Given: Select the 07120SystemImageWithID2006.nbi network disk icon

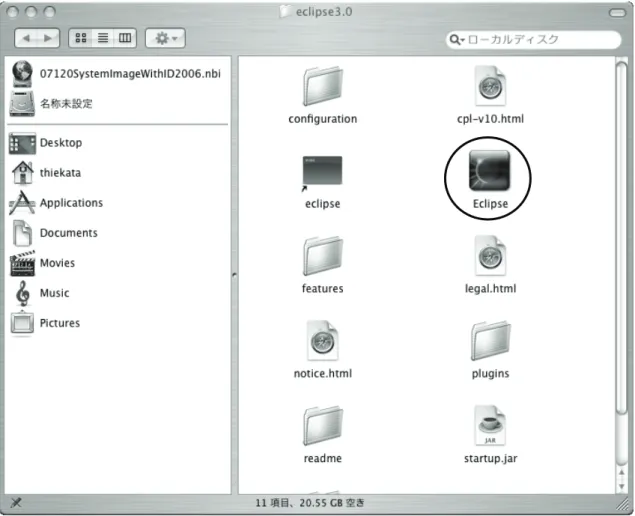Looking at the screenshot, I should [22, 74].
